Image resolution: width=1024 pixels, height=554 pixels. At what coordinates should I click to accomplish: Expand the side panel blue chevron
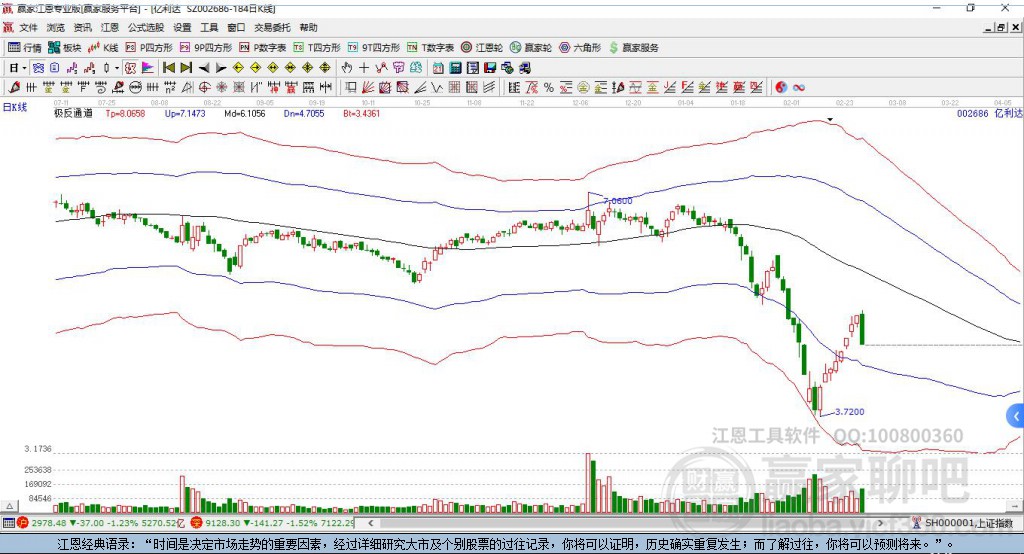coord(1016,416)
